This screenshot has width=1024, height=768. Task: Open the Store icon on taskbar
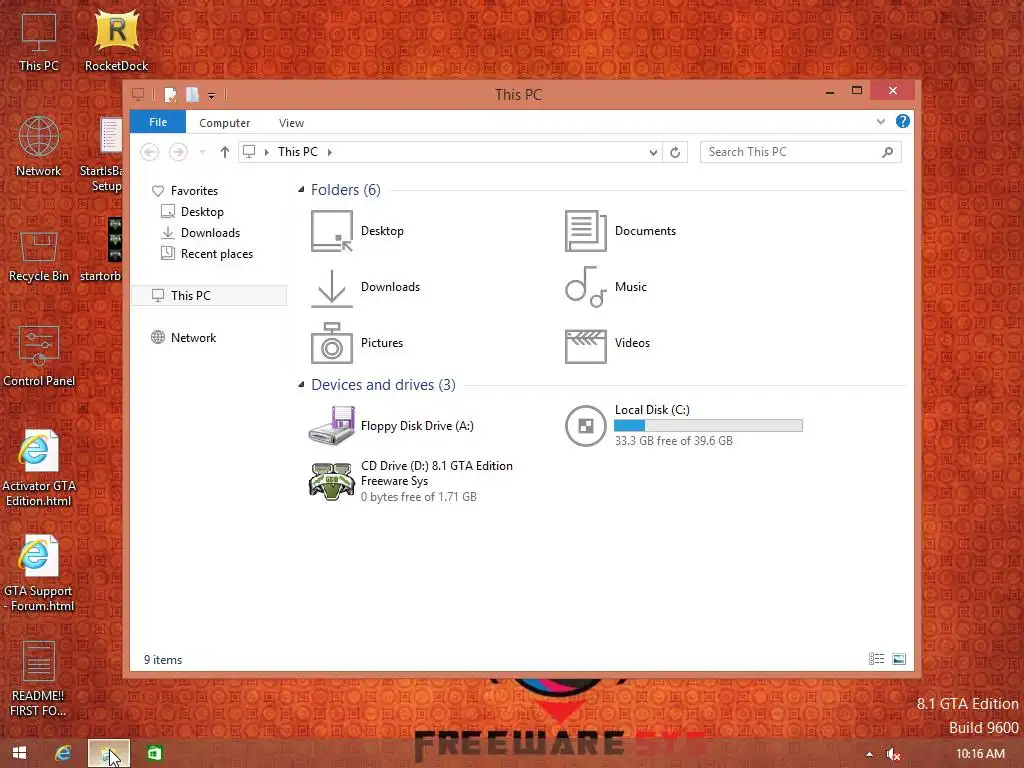point(154,753)
